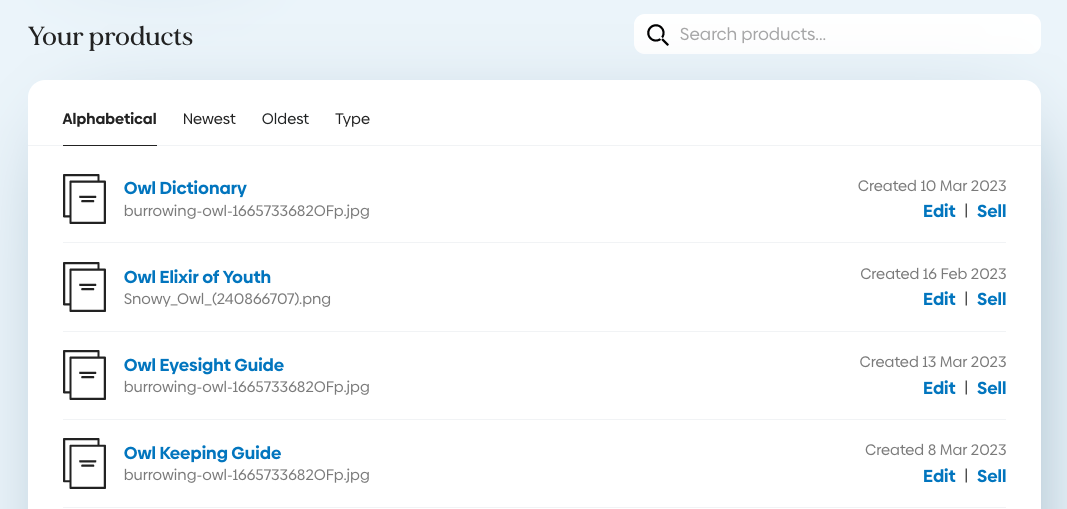
Task: Edit the Owl Dictionary product
Action: point(939,211)
